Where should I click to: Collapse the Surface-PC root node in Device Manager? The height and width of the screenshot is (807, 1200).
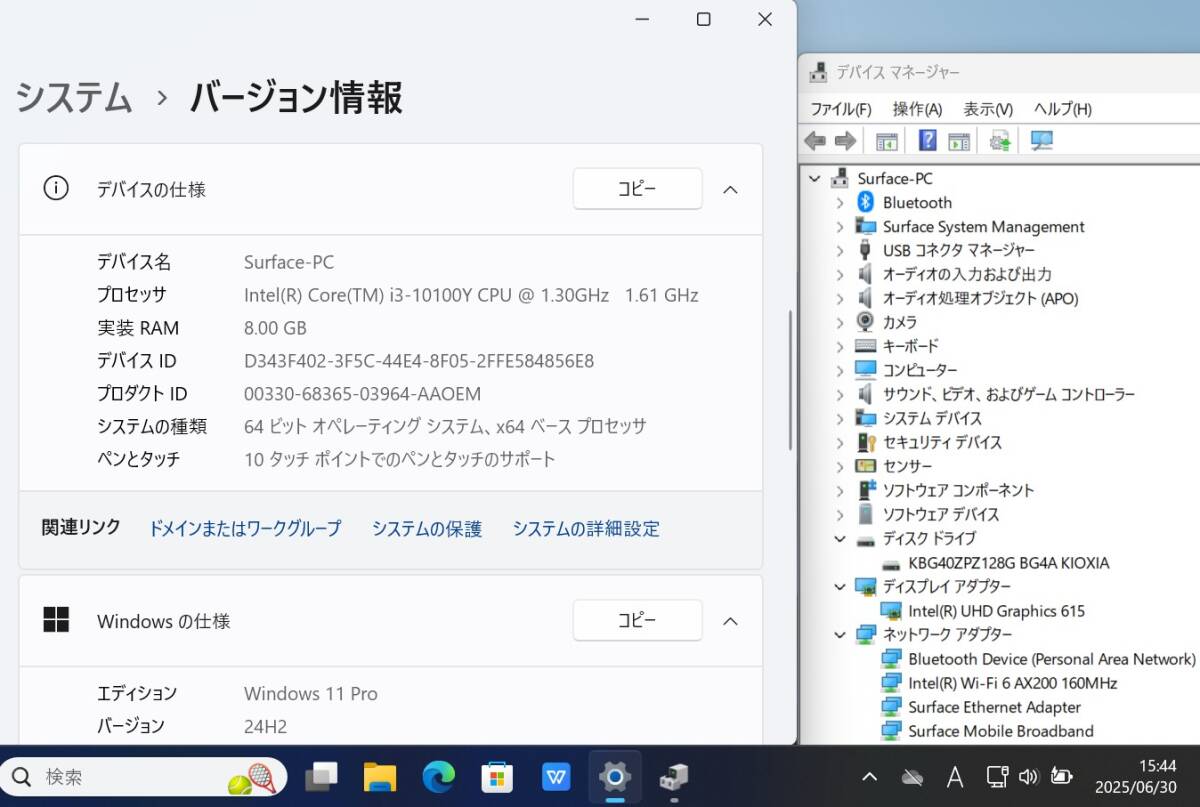pyautogui.click(x=814, y=179)
